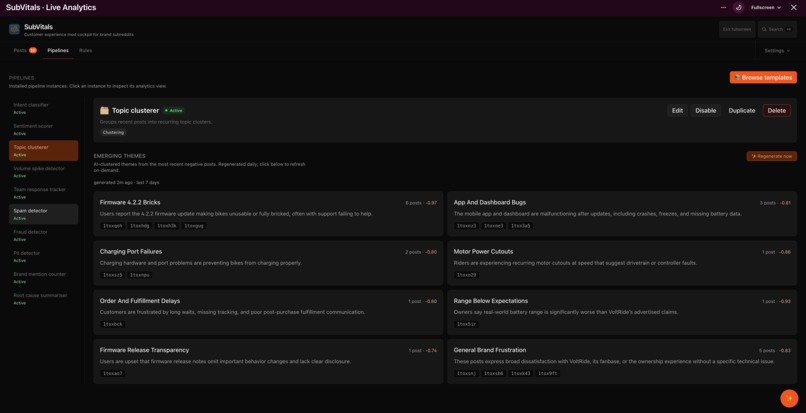Open post ID 1txxk43
806x413 pixels.
tap(521, 373)
